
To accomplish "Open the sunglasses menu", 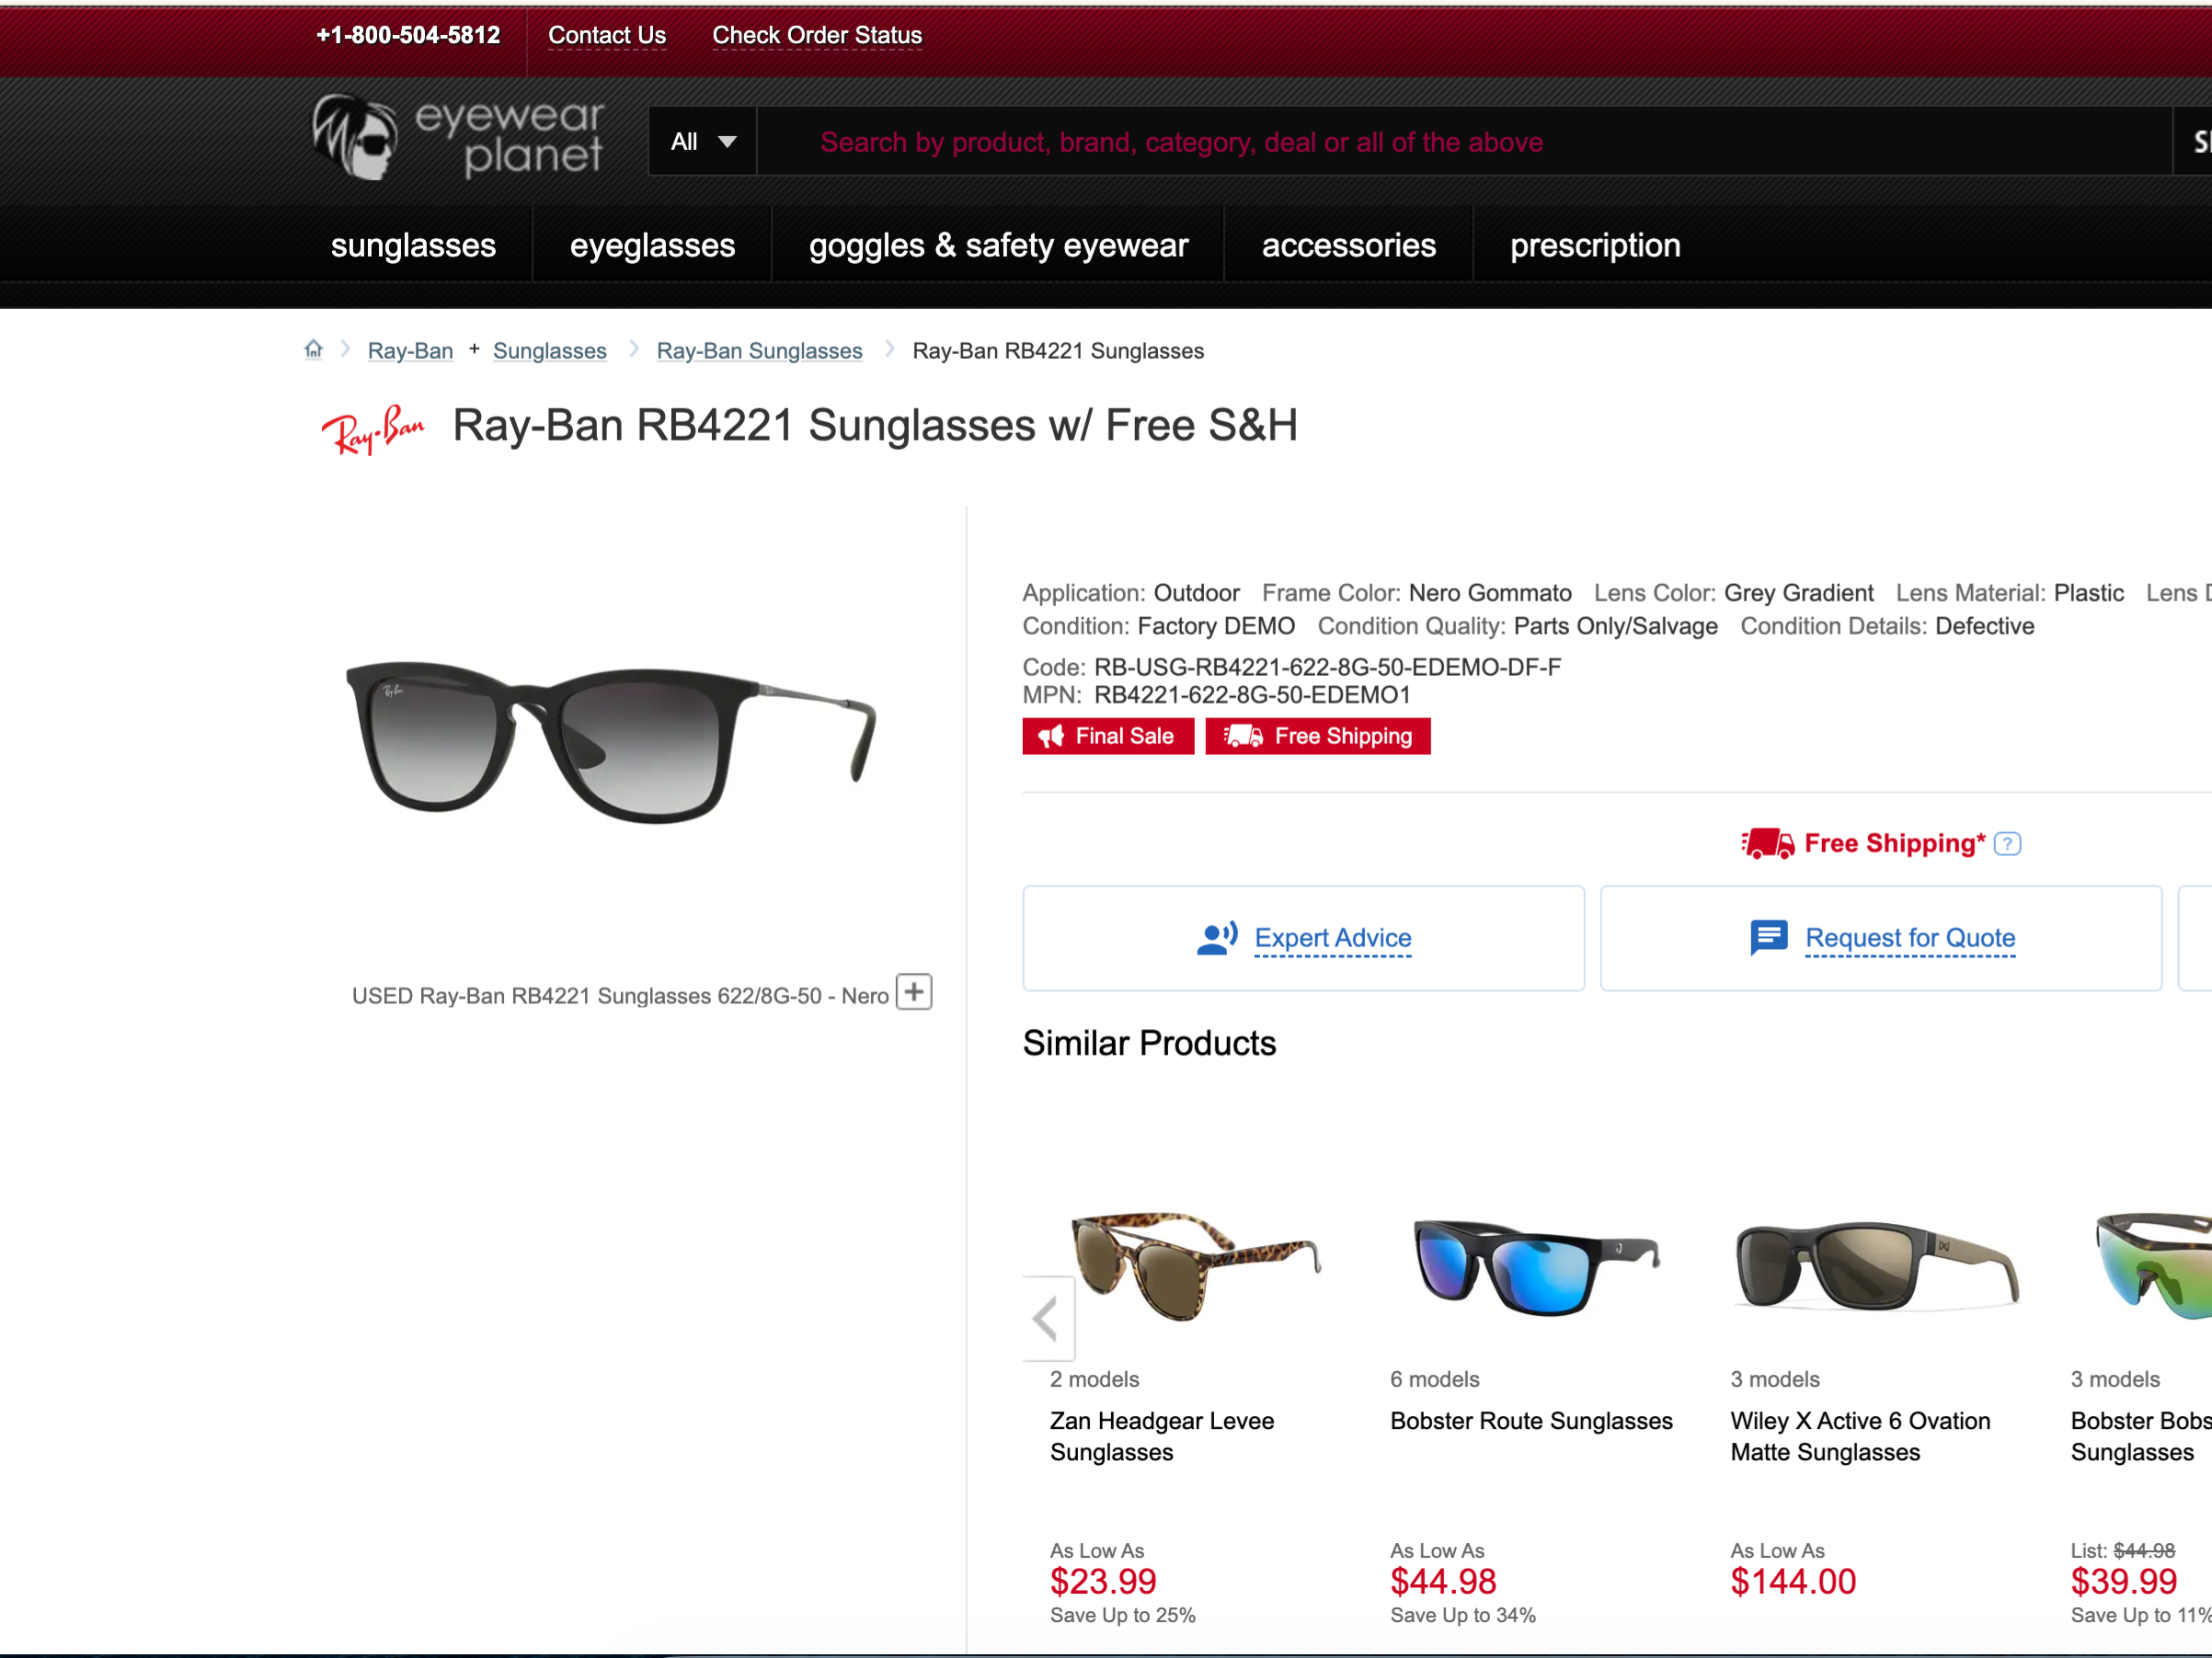I will [413, 245].
